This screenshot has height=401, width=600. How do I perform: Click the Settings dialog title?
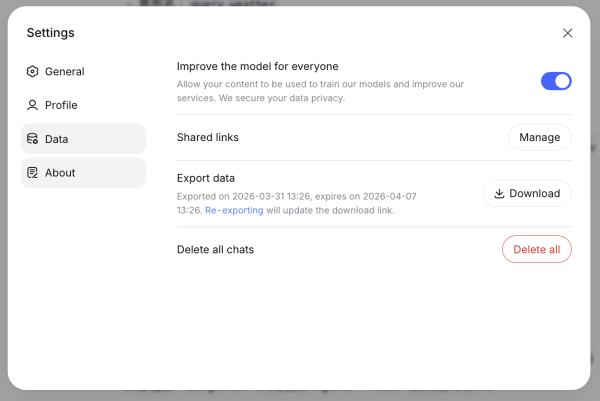tap(50, 33)
